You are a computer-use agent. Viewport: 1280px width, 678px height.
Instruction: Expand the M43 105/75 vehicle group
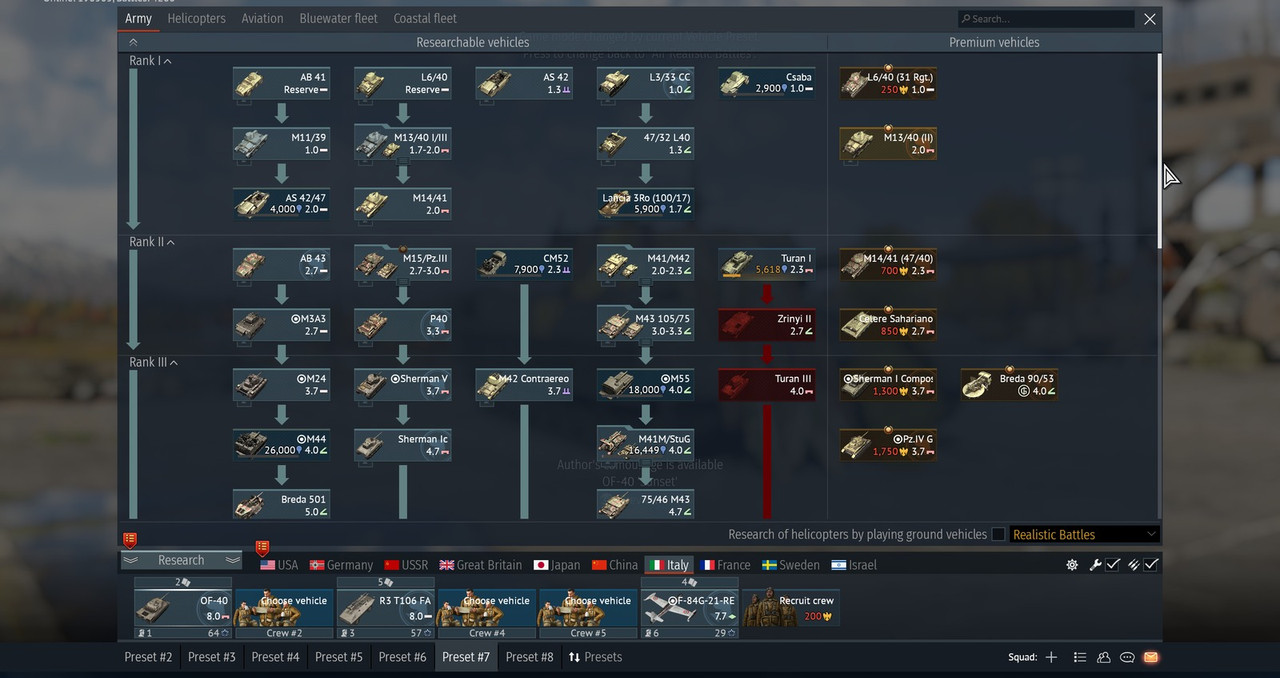[645, 325]
